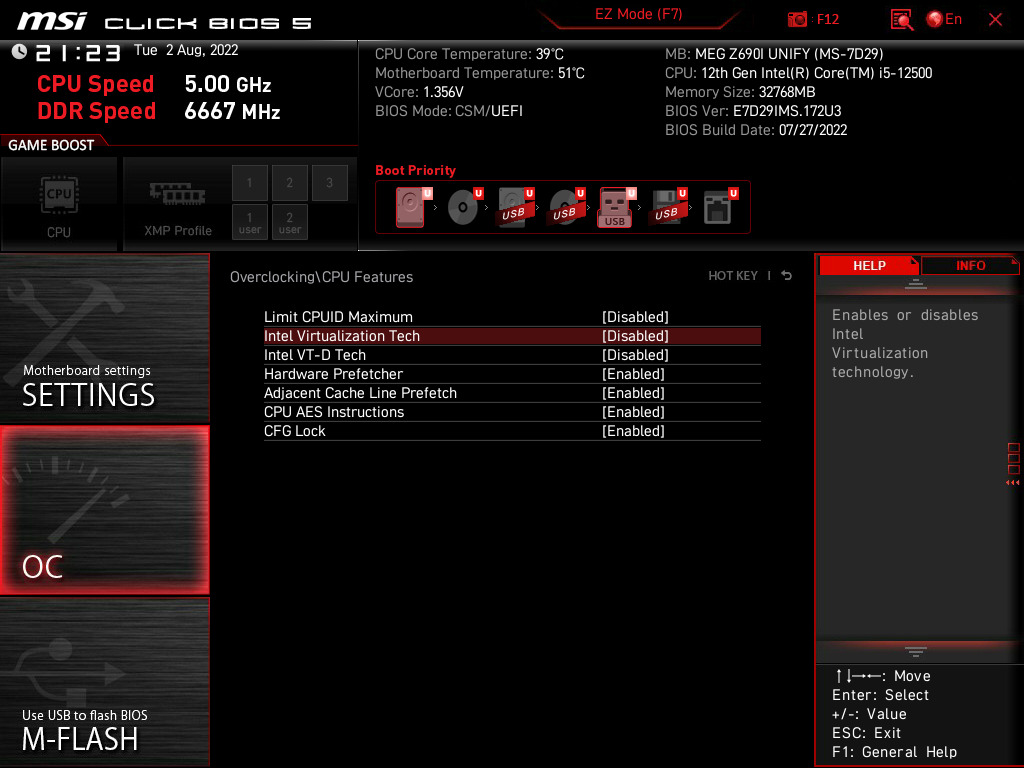Select XMP user profile 1
This screenshot has height=768, width=1024.
point(249,222)
